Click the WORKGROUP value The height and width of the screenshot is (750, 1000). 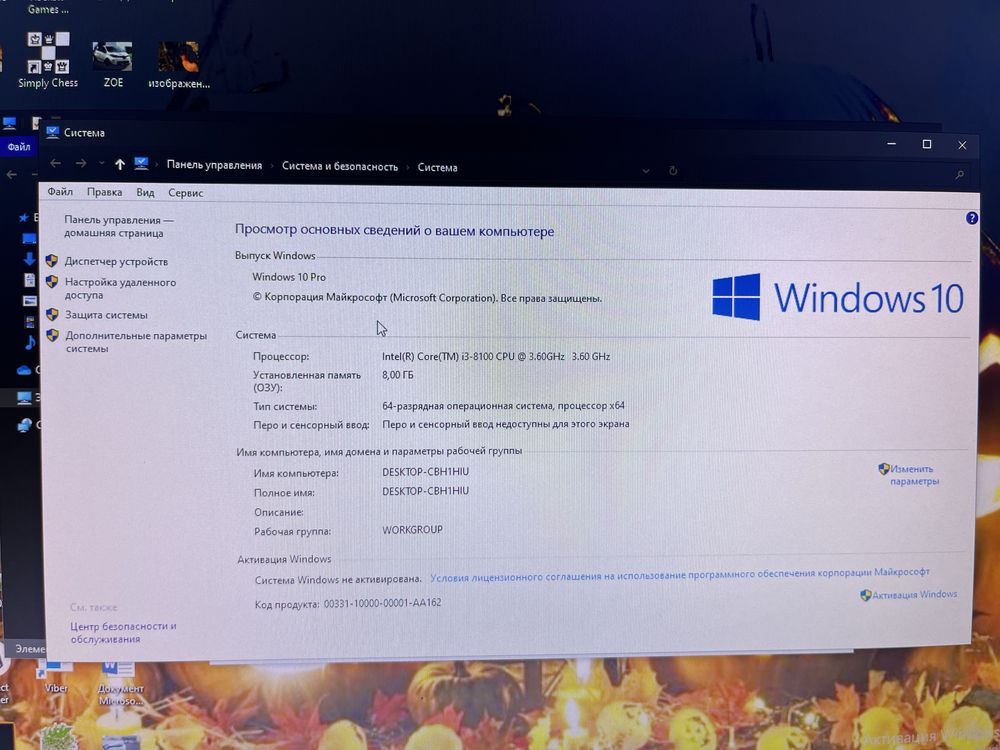[x=412, y=529]
